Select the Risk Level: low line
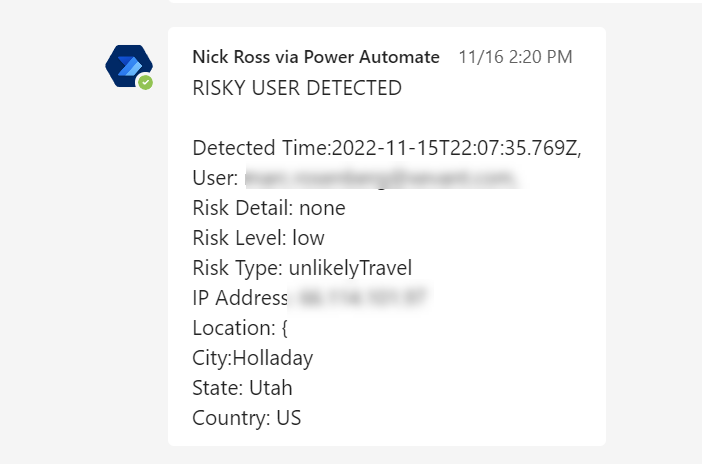The image size is (702, 464). click(258, 238)
